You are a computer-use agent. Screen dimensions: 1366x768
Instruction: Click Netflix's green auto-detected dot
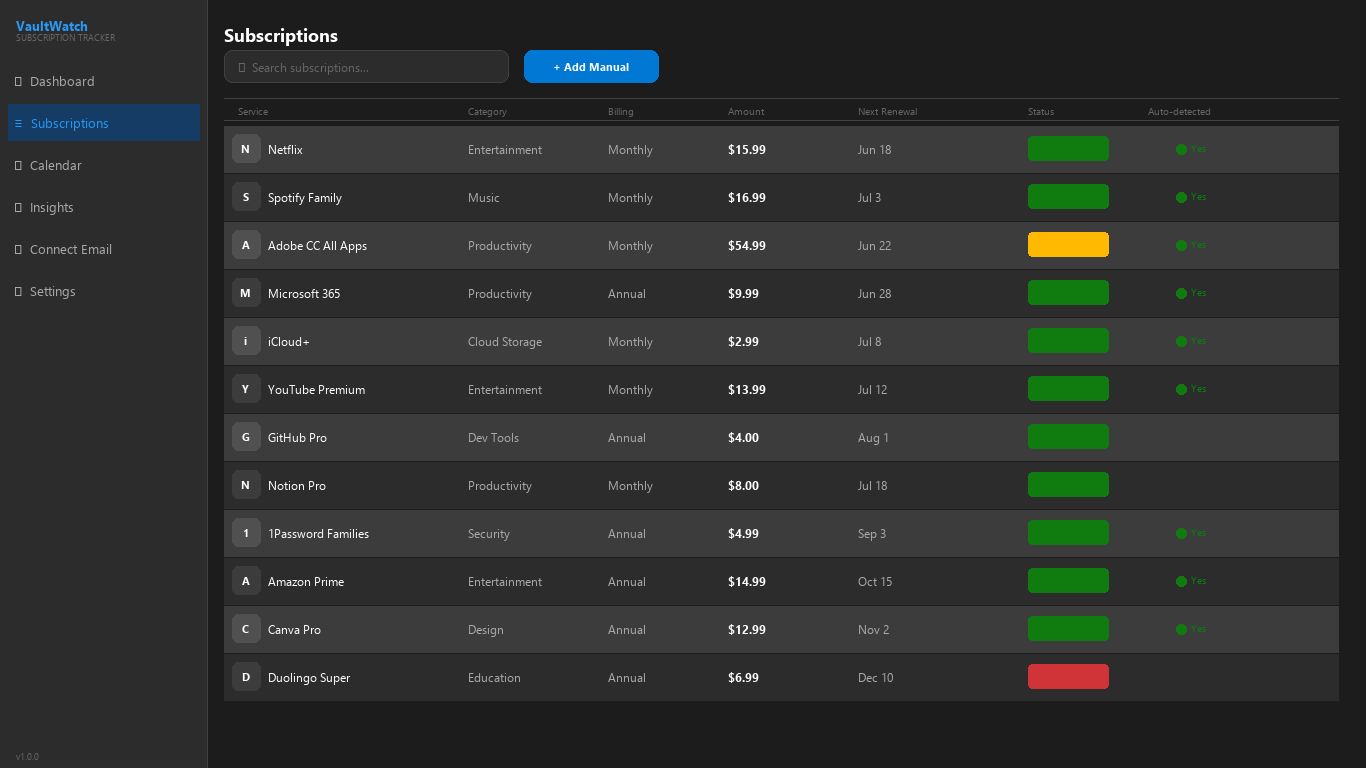point(1181,149)
